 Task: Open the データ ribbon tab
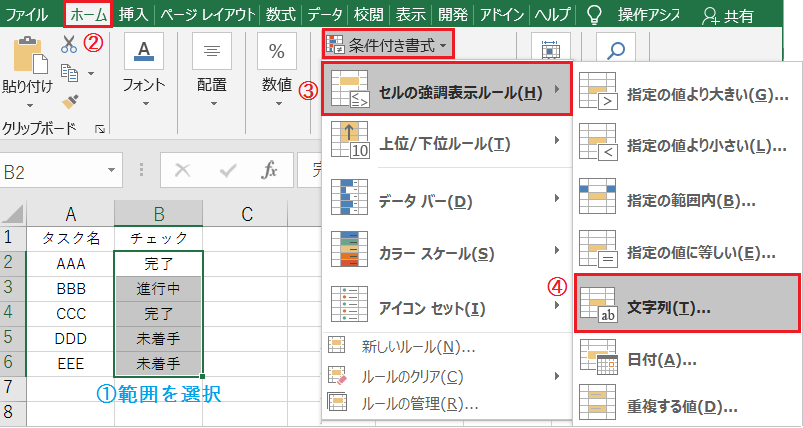[x=324, y=14]
